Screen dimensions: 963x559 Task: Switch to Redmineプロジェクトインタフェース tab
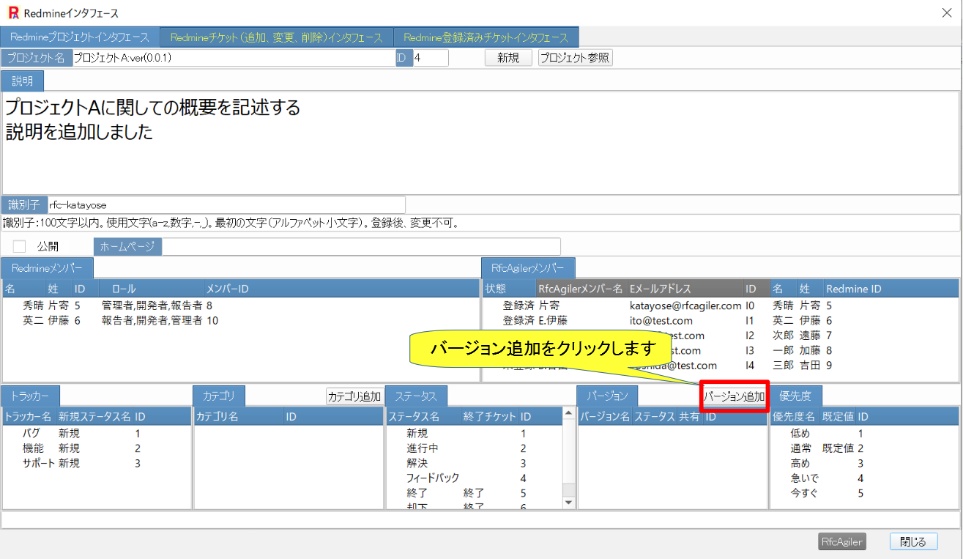80,37
